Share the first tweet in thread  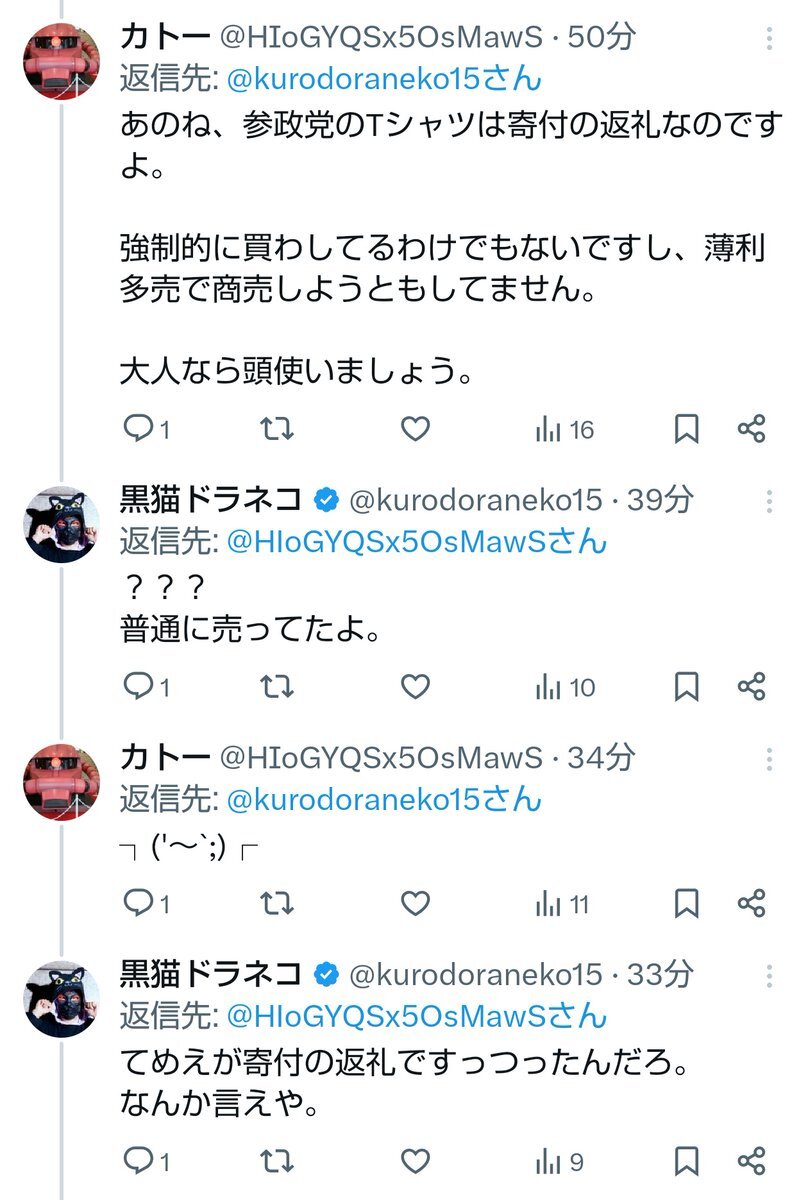[751, 429]
